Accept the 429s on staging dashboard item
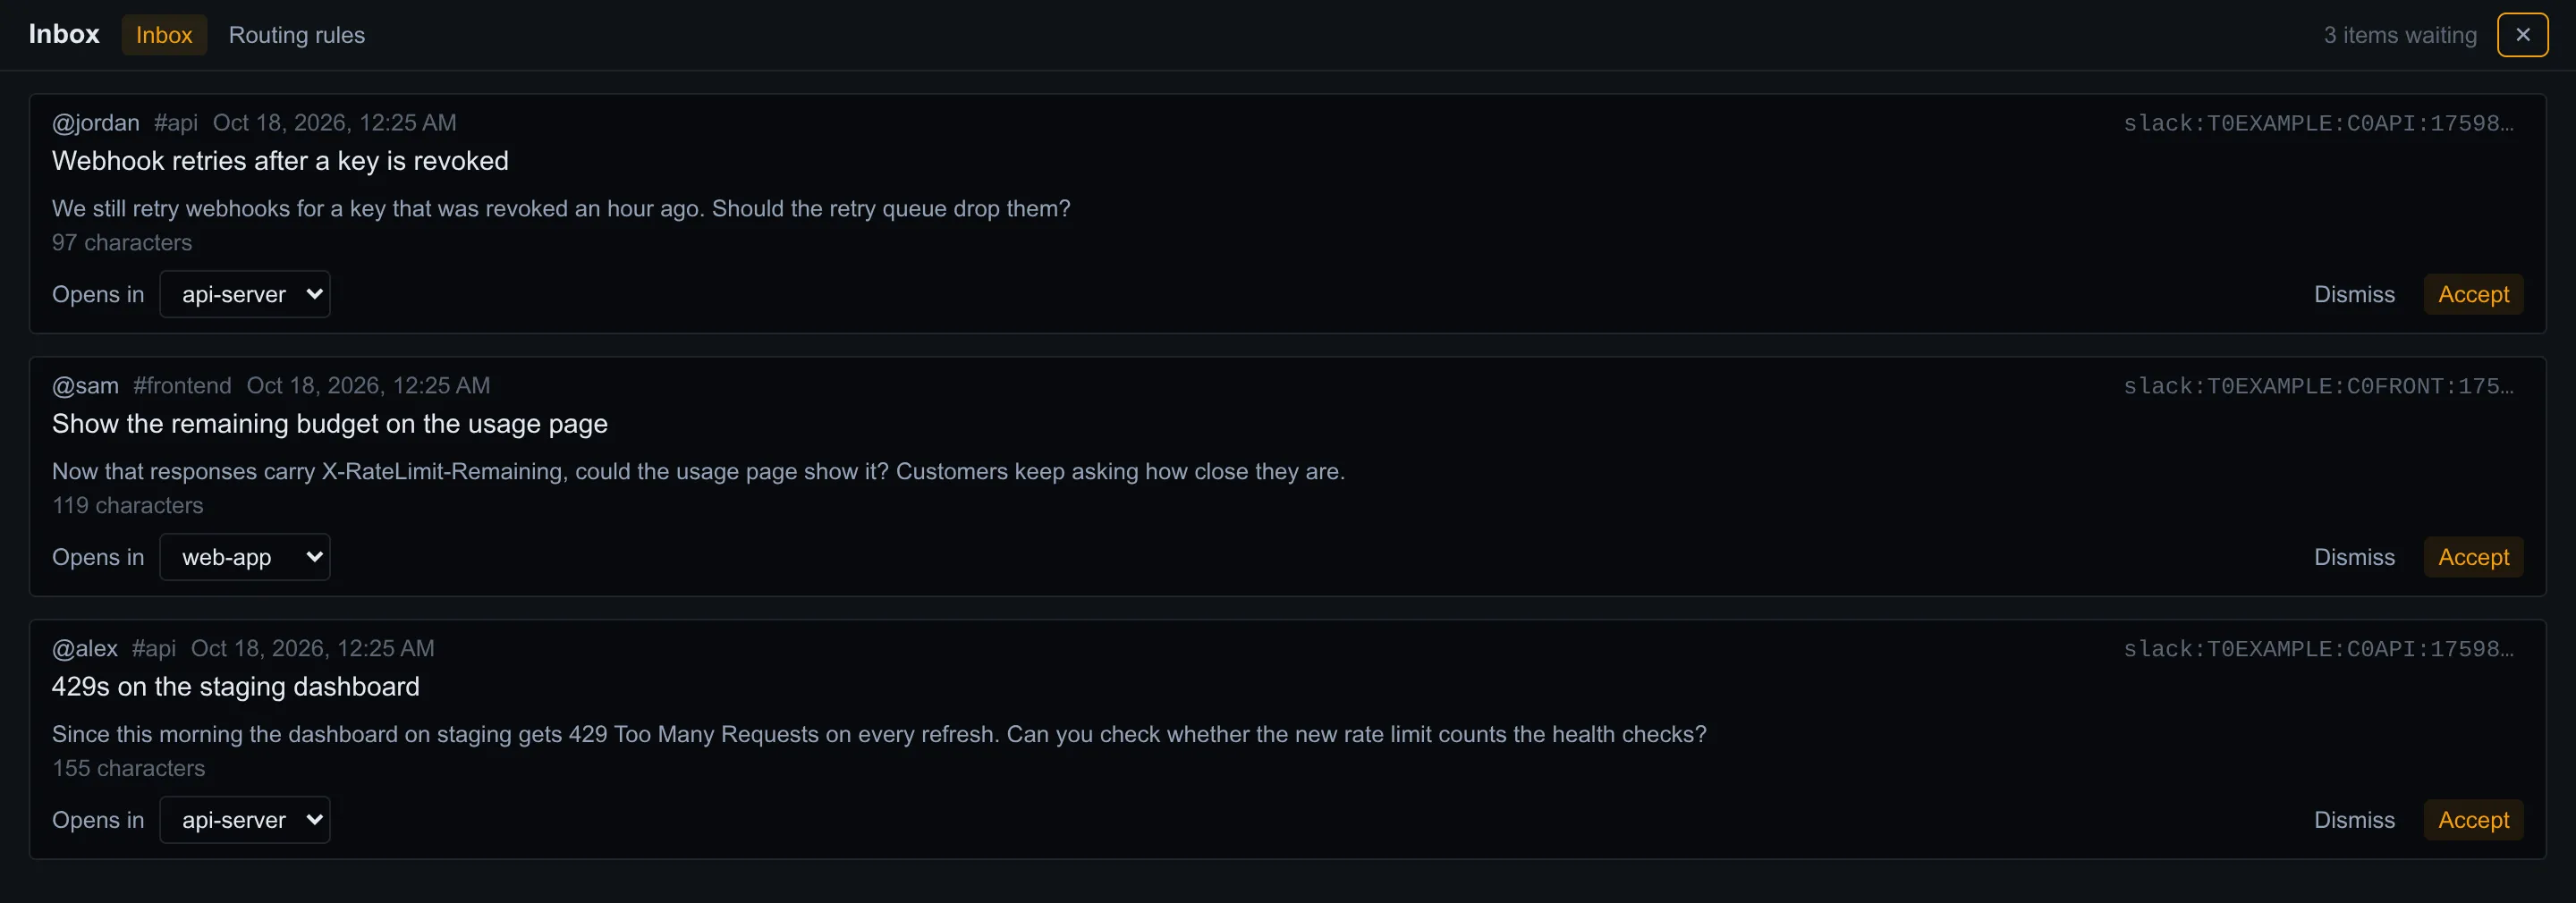 (x=2473, y=820)
